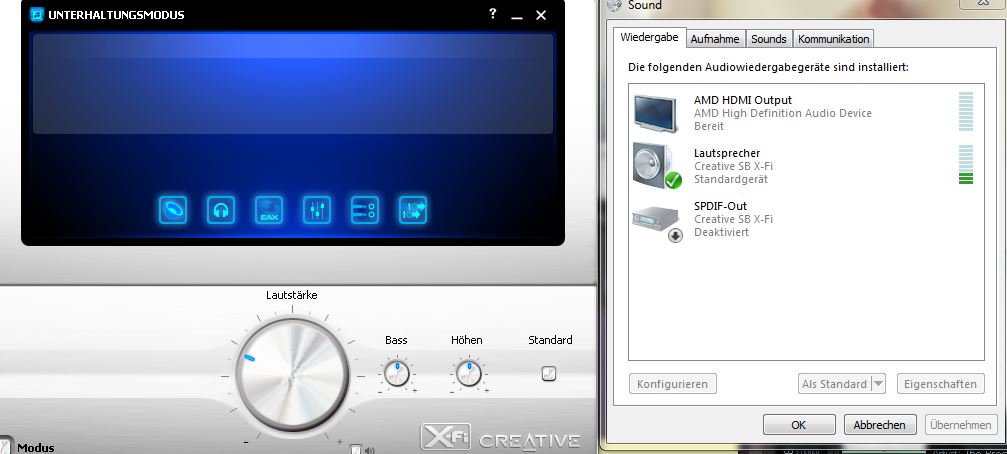
Task: Confirm with the OK button
Action: pos(799,424)
